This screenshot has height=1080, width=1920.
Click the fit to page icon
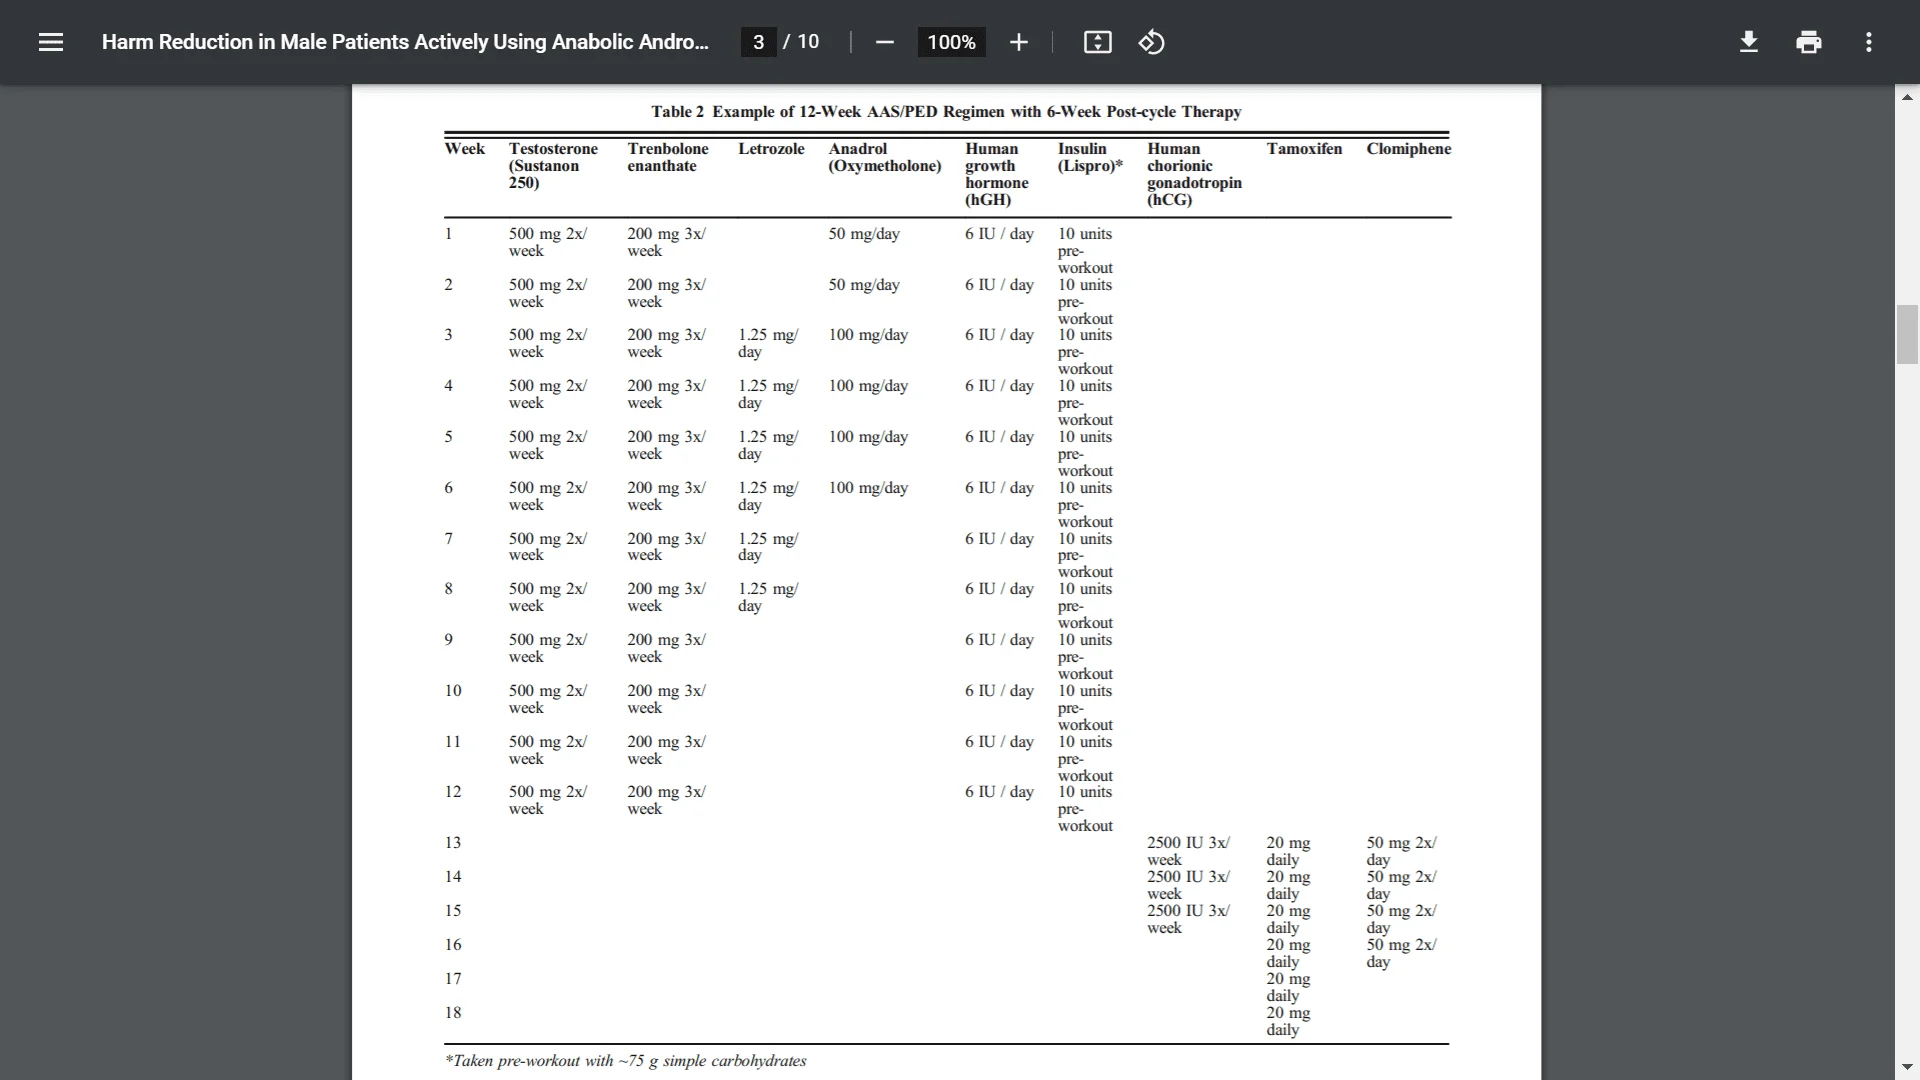1097,42
